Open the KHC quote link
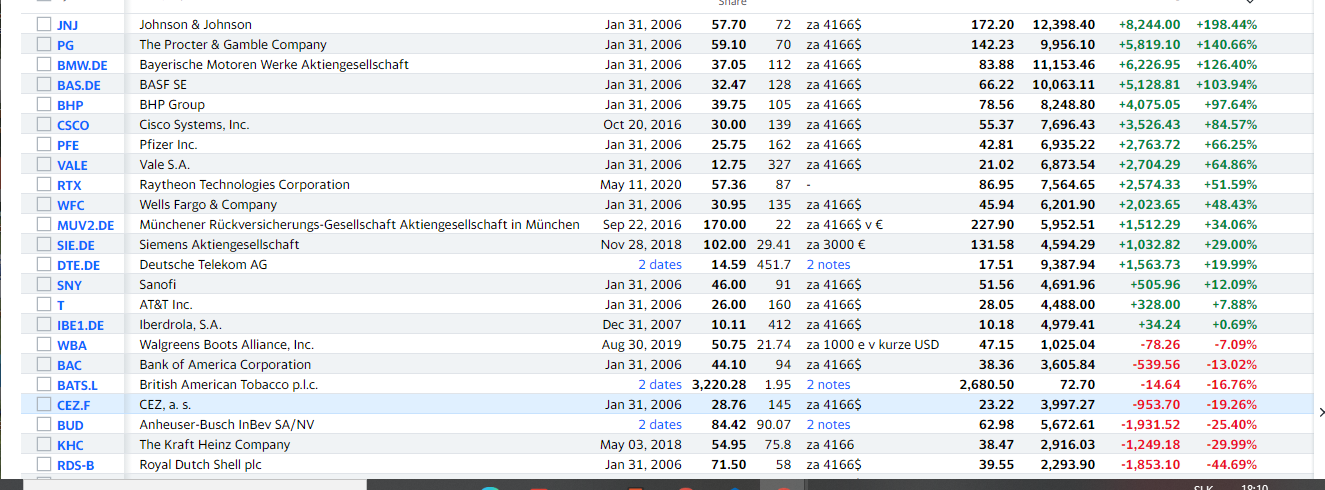Image resolution: width=1325 pixels, height=490 pixels. (x=70, y=445)
